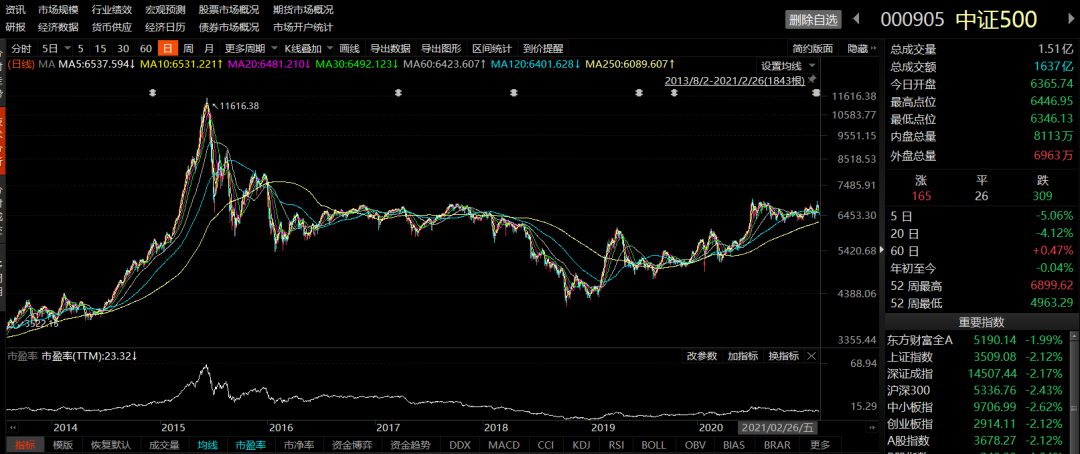1080x454 pixels.
Task: Select the BOLL indicator tab
Action: [653, 445]
